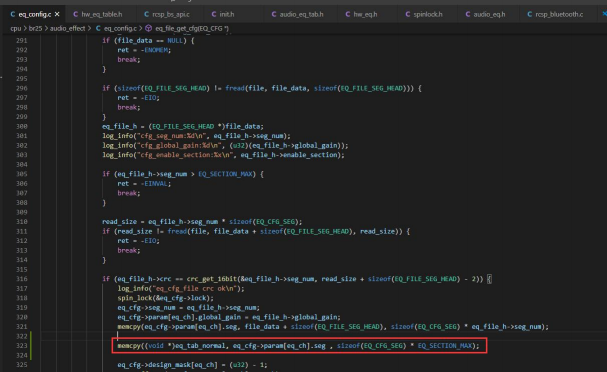Select the audio_effect breadcrumb folder
The width and height of the screenshot is (607, 372).
[x=67, y=28]
